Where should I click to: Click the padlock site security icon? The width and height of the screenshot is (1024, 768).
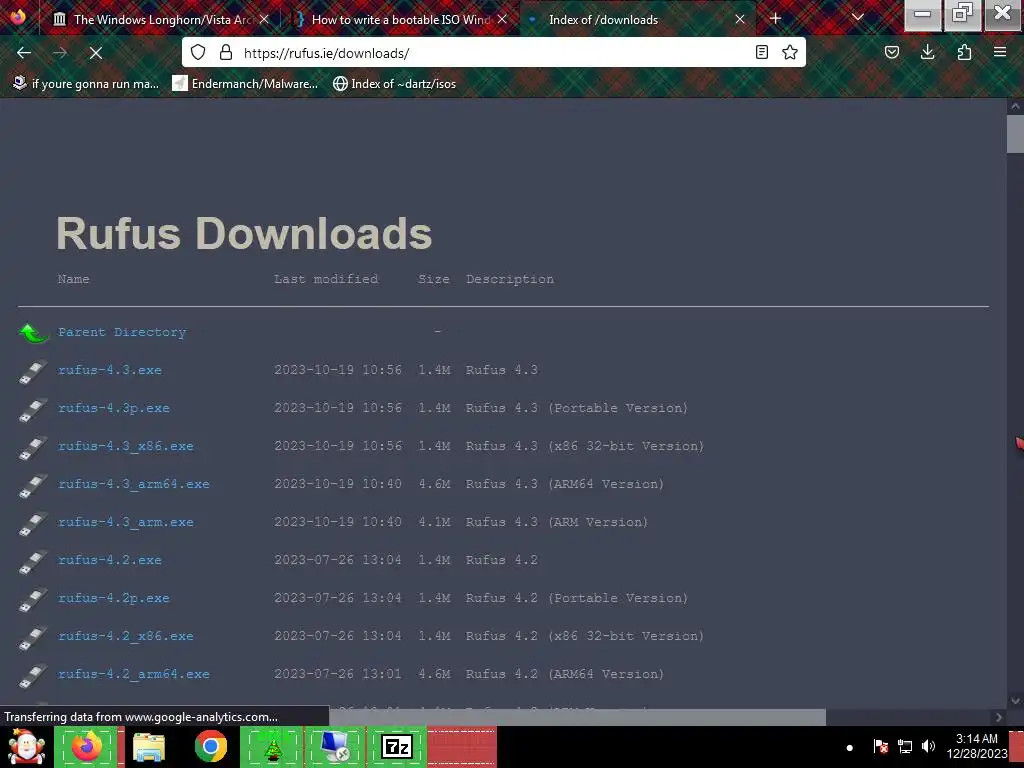click(x=226, y=52)
